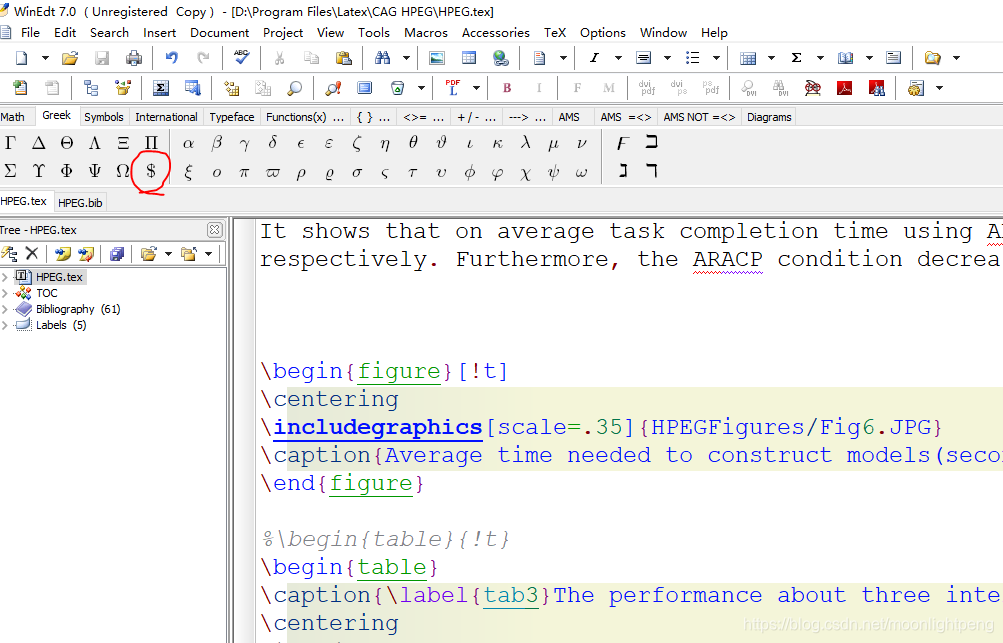The image size is (1003, 643).
Task: Click the includegraphics command in editor
Action: point(377,427)
